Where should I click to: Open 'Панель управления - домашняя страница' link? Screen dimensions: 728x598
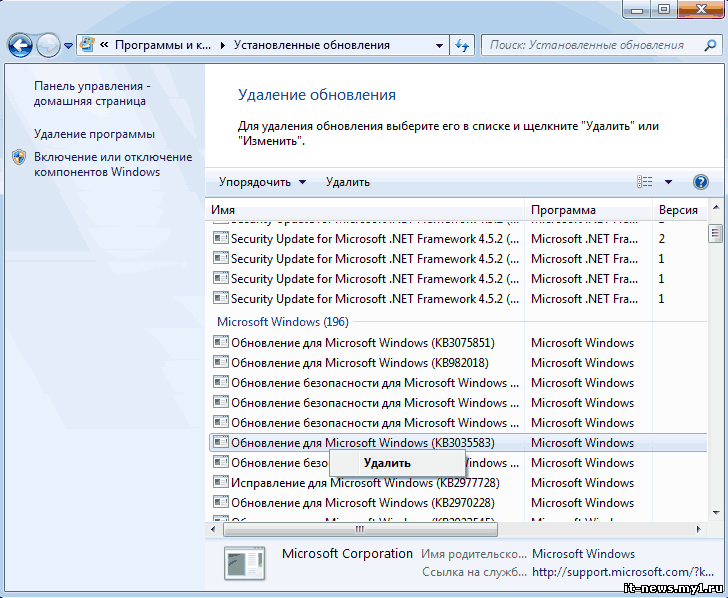click(92, 93)
